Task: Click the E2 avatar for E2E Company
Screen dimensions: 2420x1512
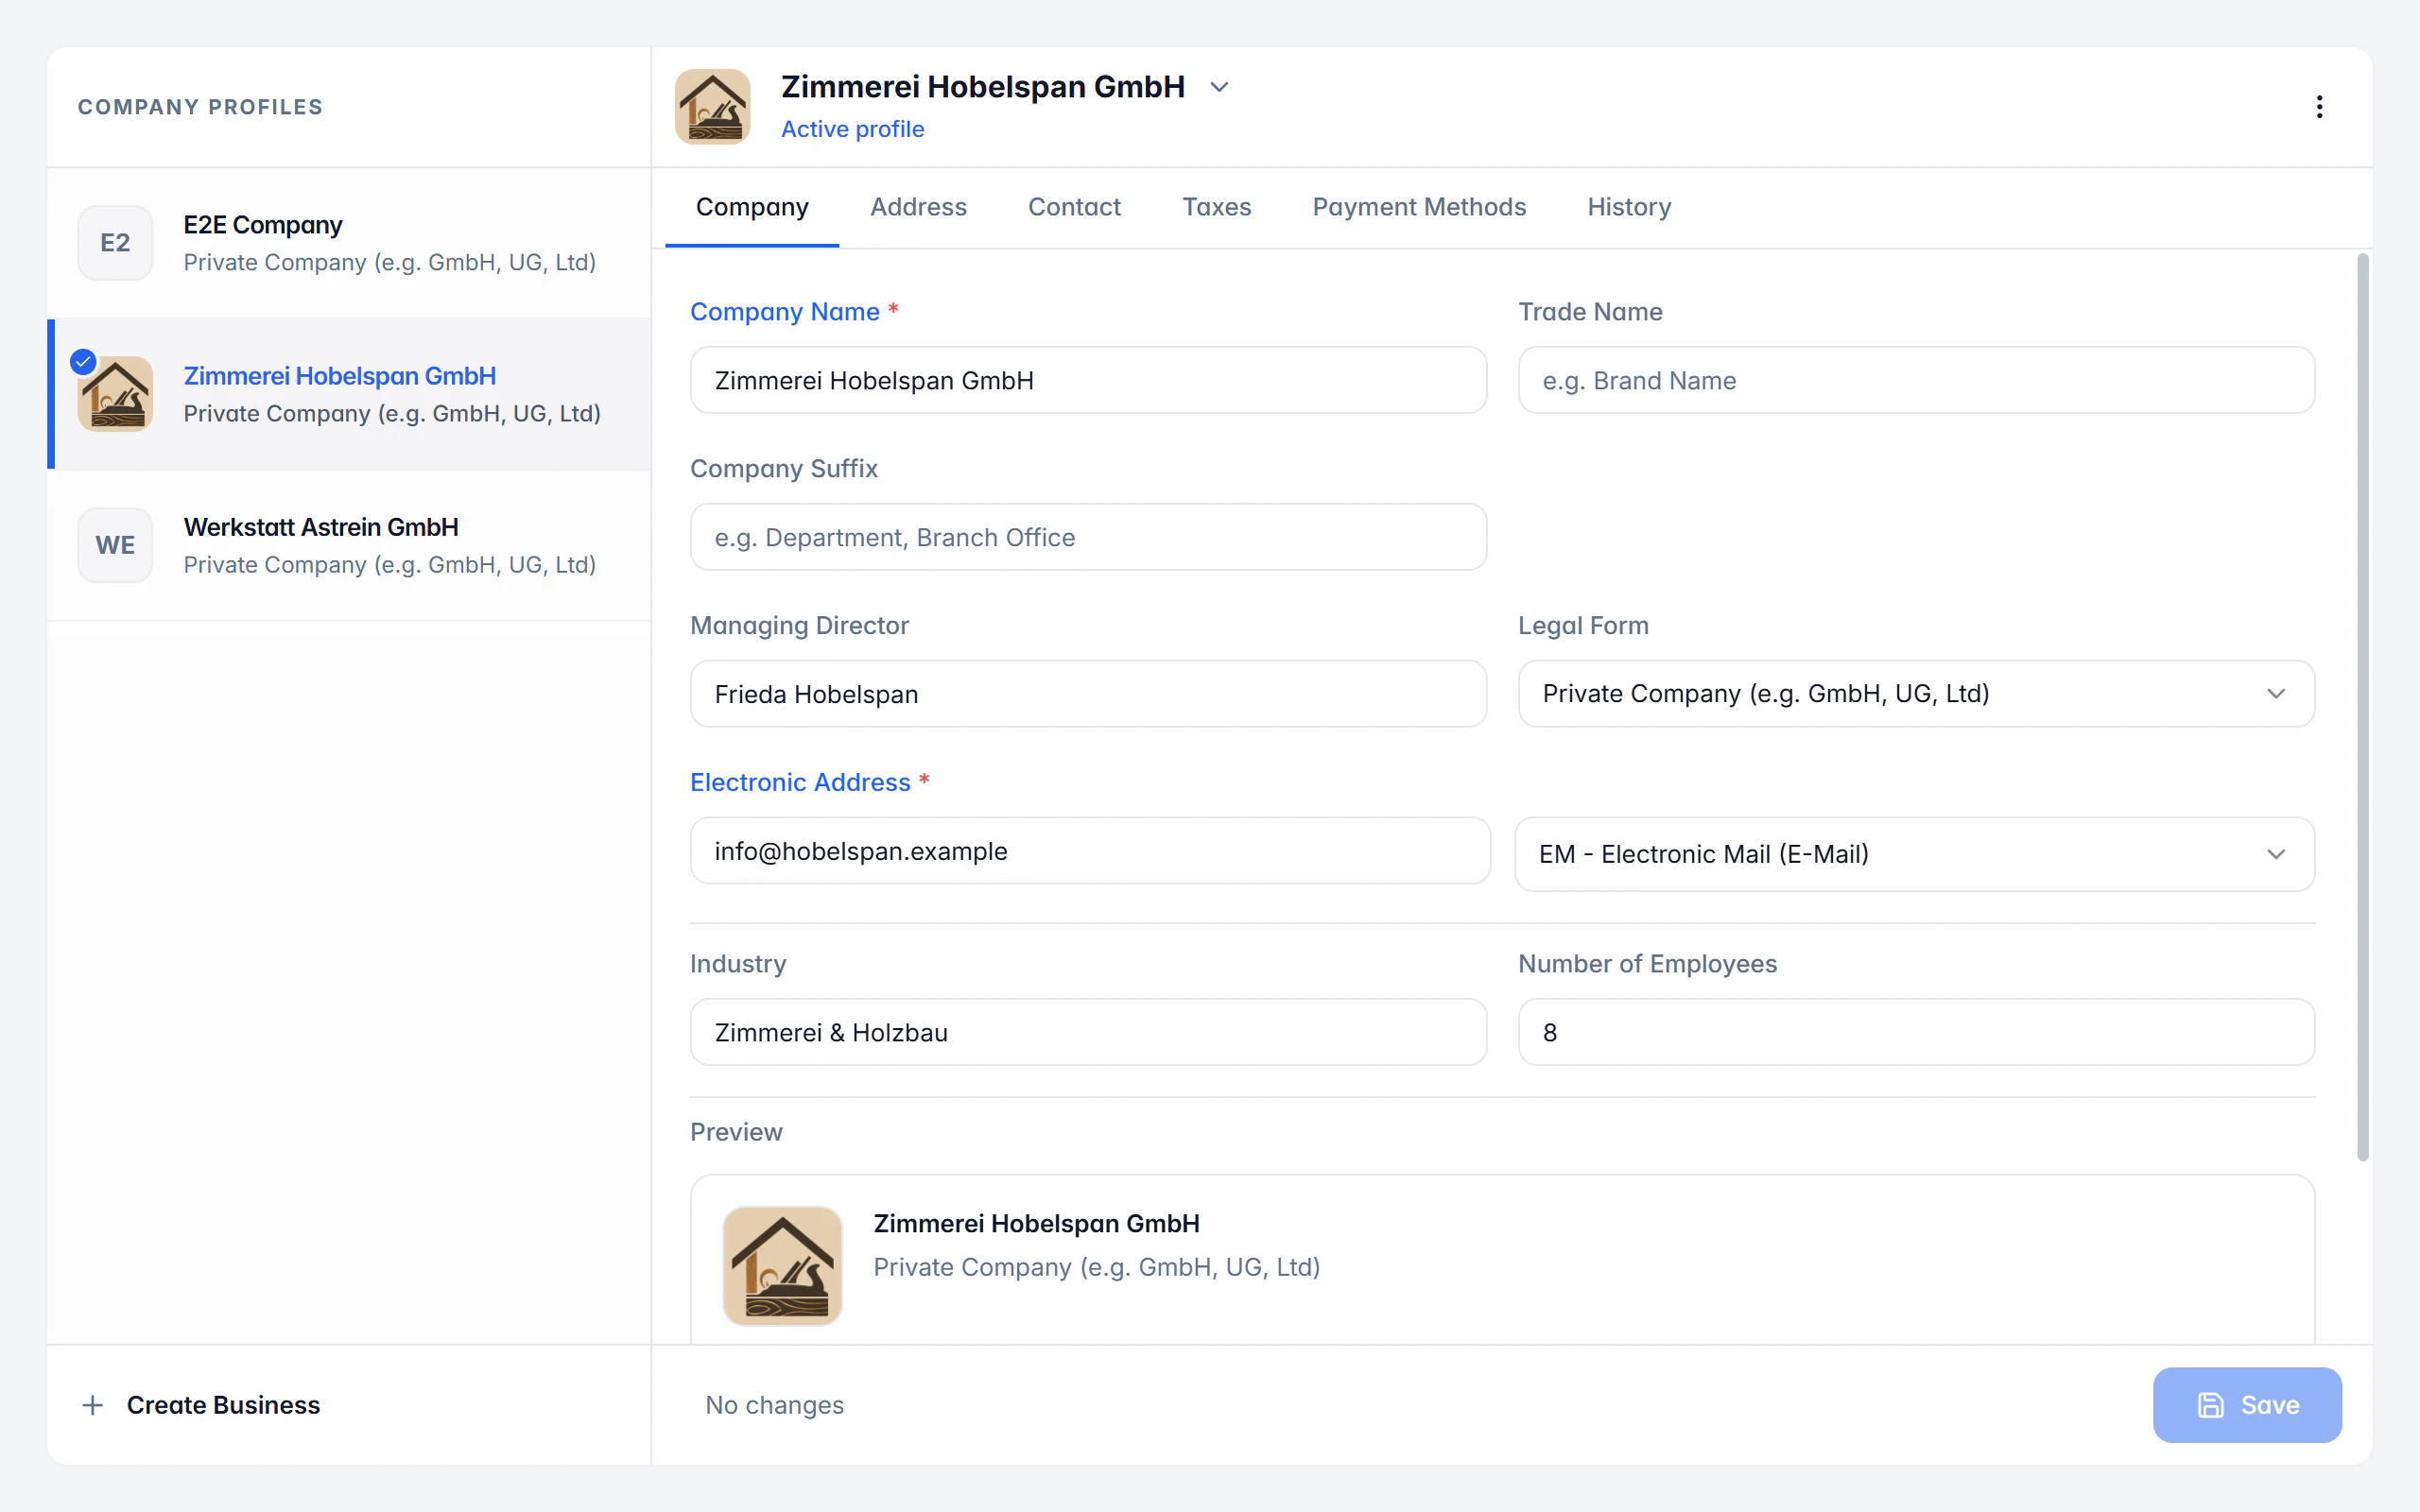Action: pyautogui.click(x=115, y=243)
